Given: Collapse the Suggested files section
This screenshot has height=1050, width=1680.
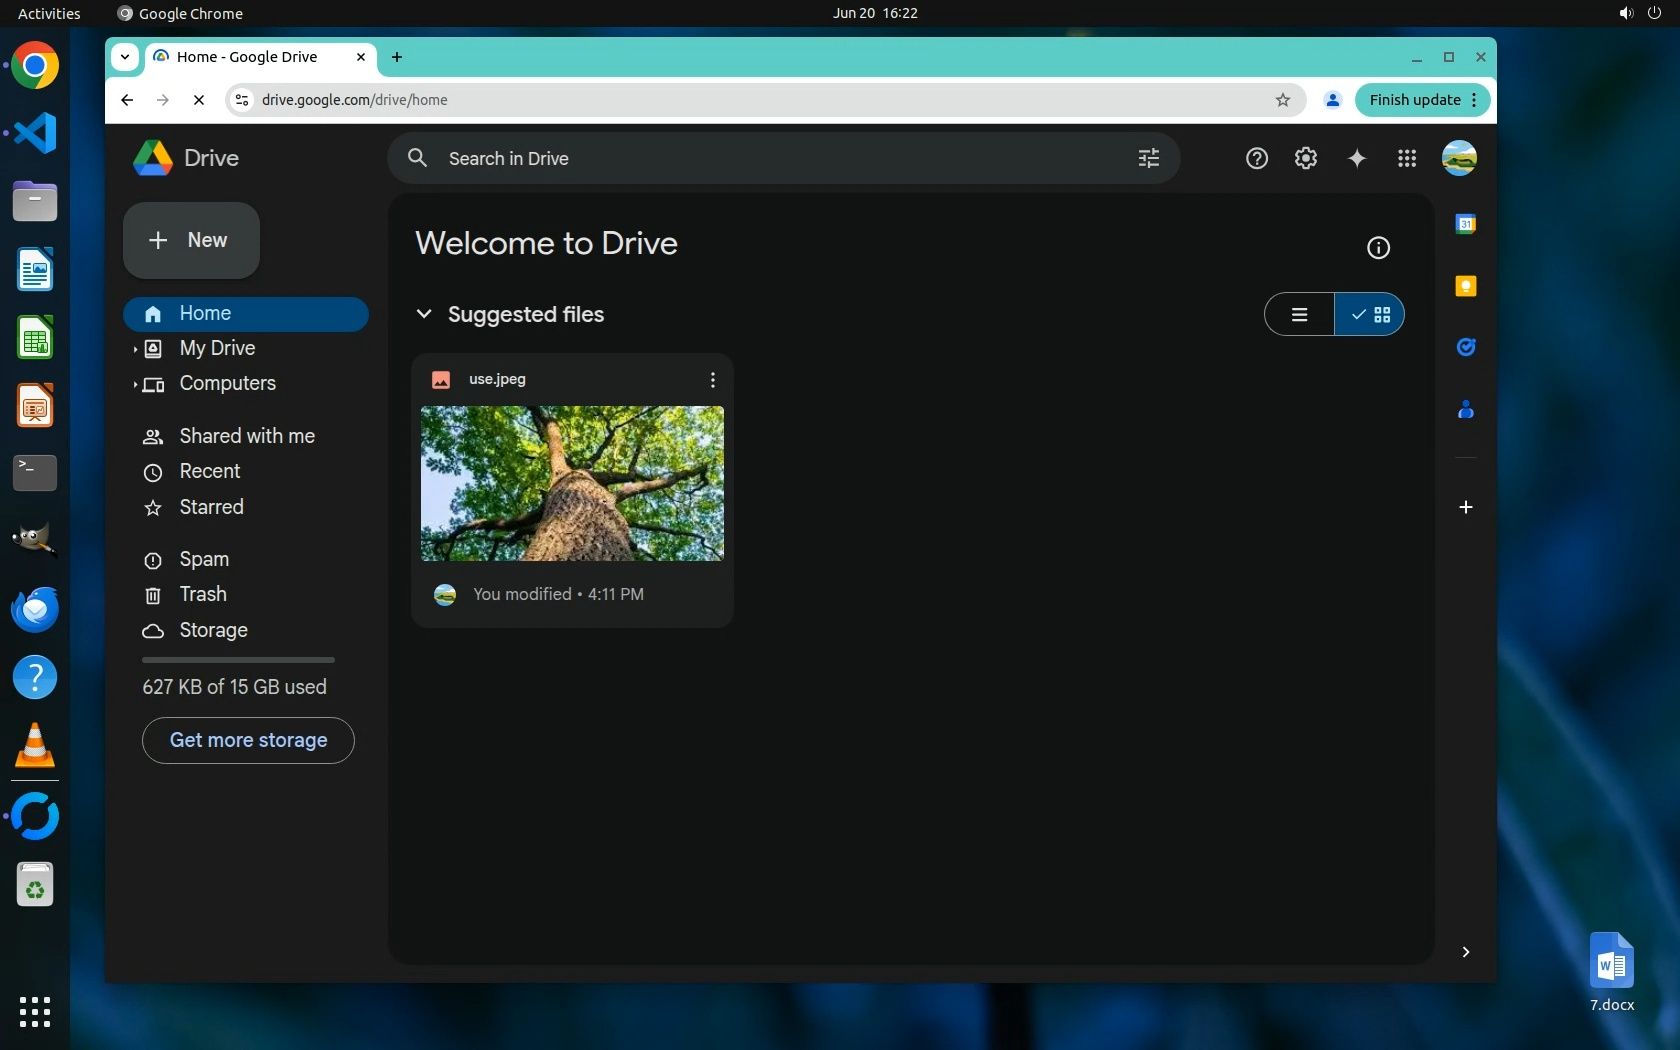Looking at the screenshot, I should pyautogui.click(x=424, y=314).
